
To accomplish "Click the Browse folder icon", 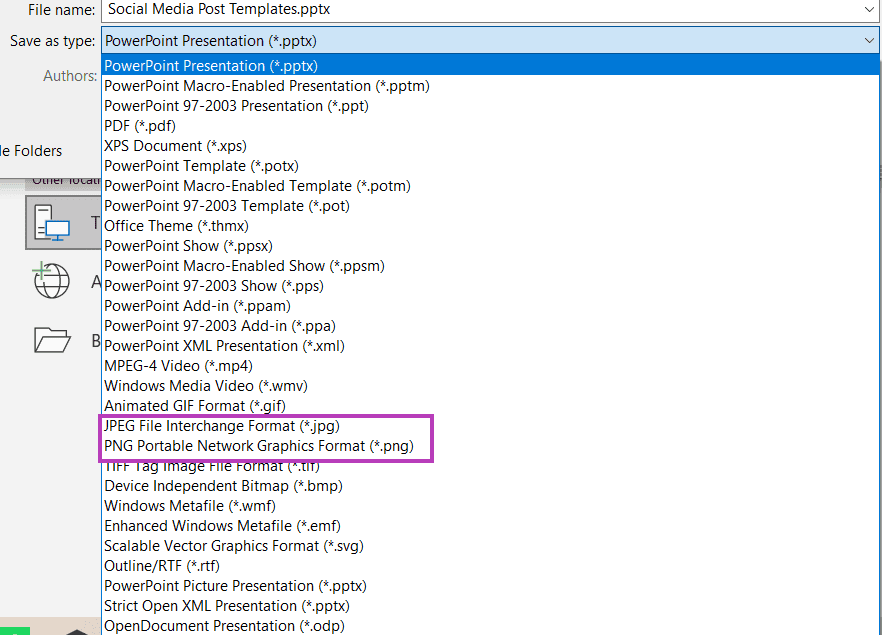I will [x=52, y=340].
